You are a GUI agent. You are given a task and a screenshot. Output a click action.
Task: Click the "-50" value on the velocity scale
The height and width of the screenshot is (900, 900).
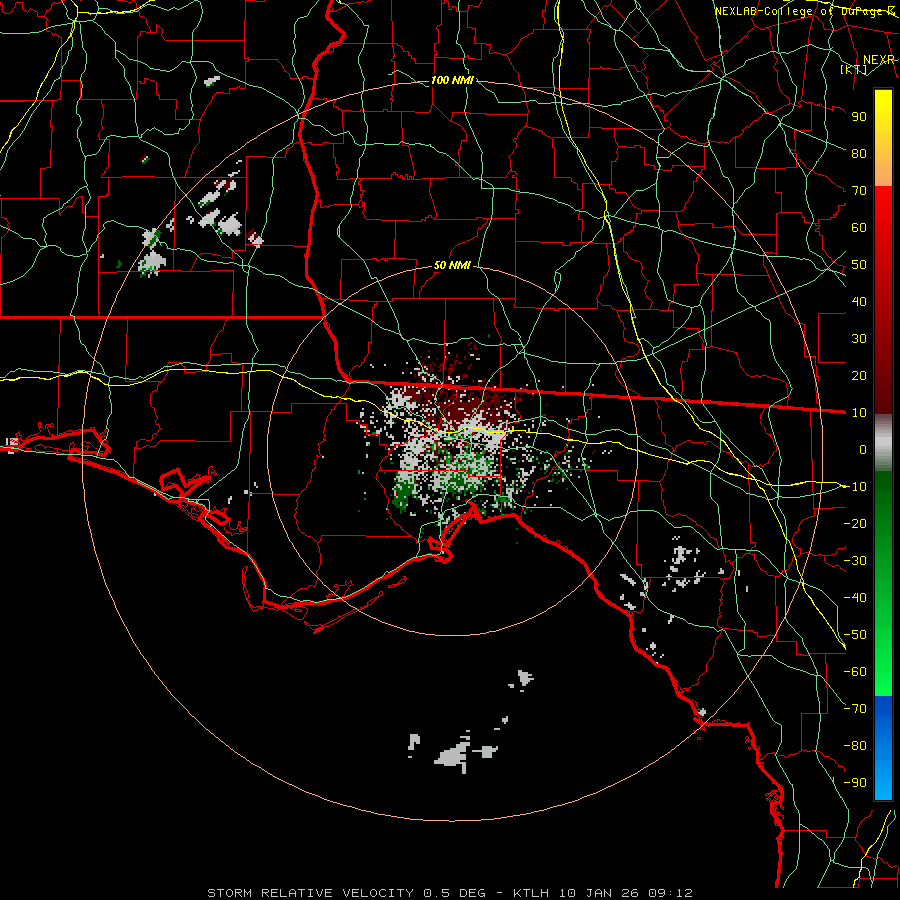855,635
